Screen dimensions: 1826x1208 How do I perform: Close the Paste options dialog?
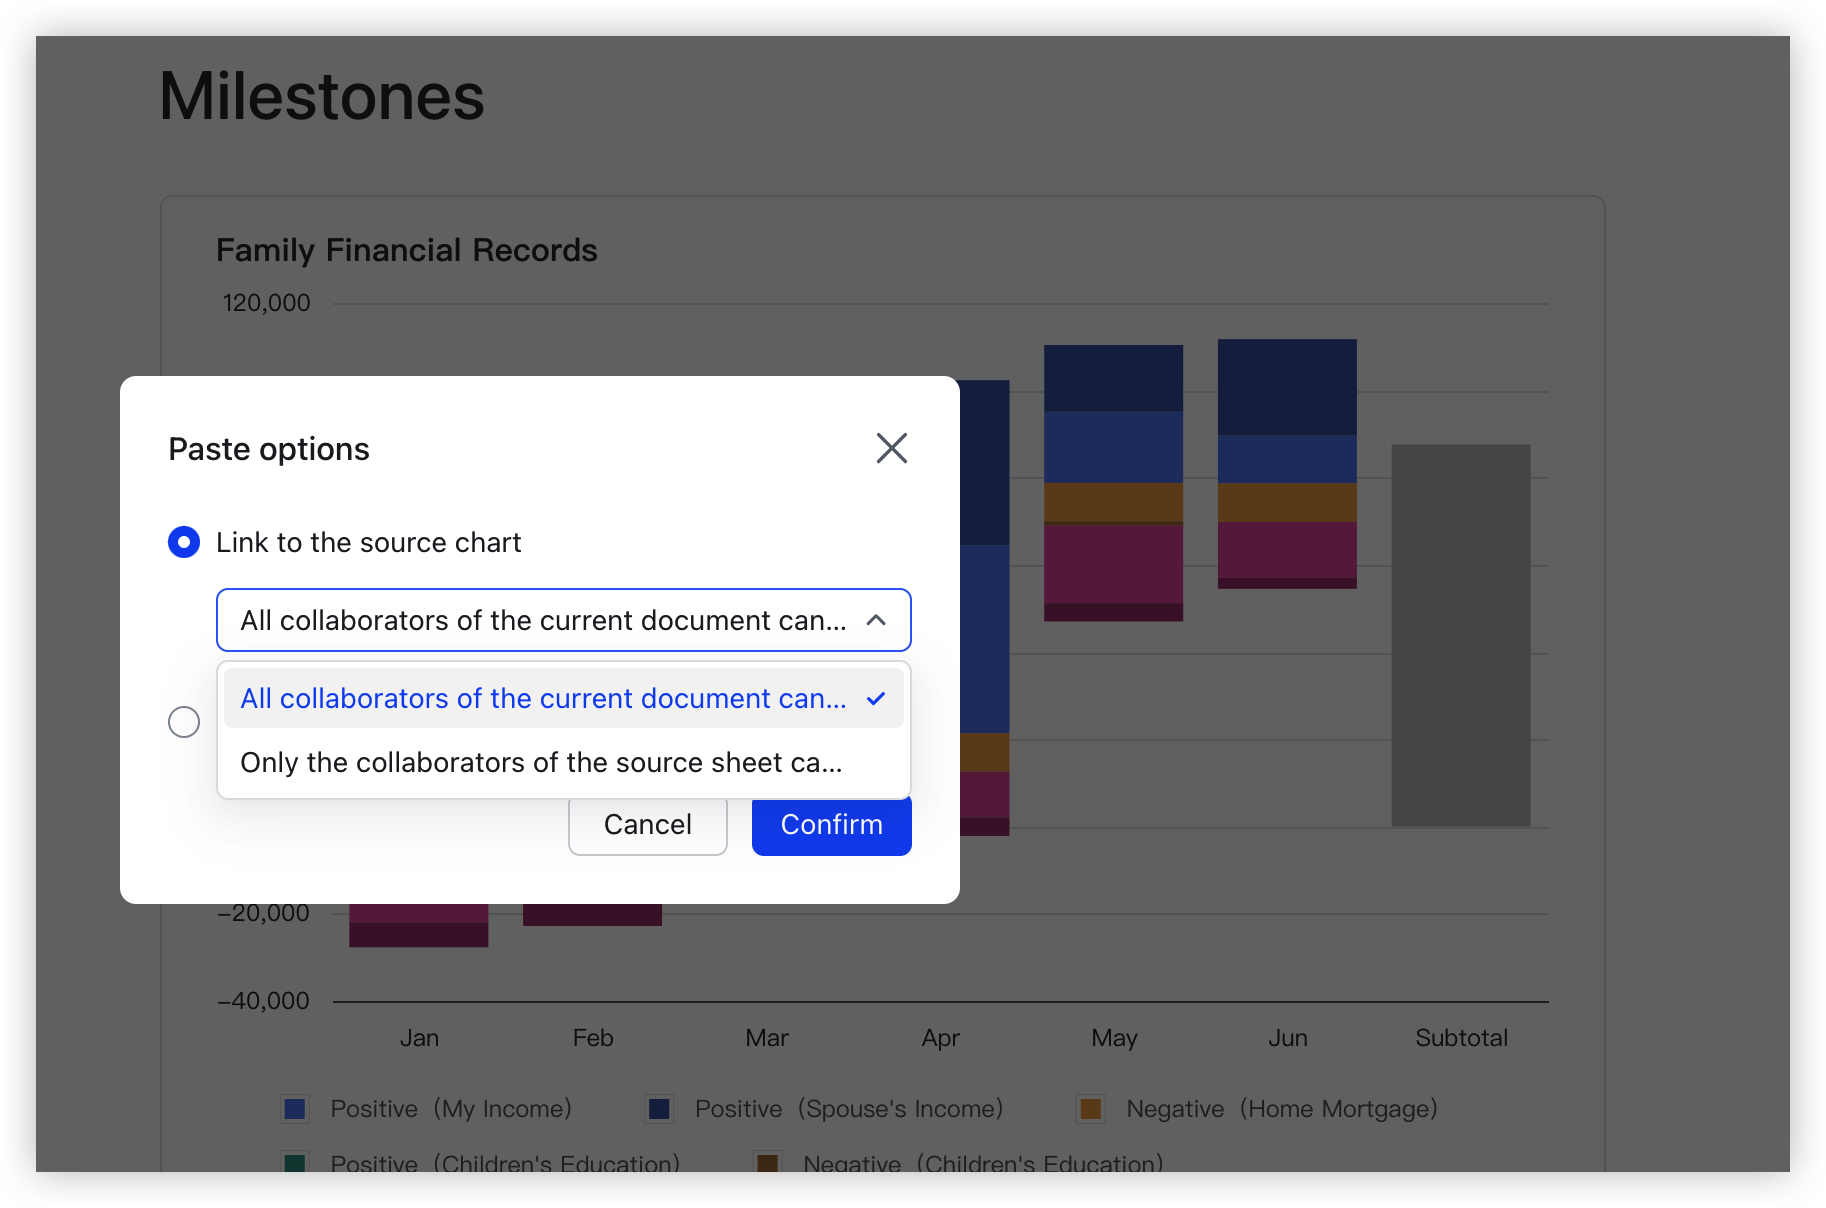click(x=891, y=448)
